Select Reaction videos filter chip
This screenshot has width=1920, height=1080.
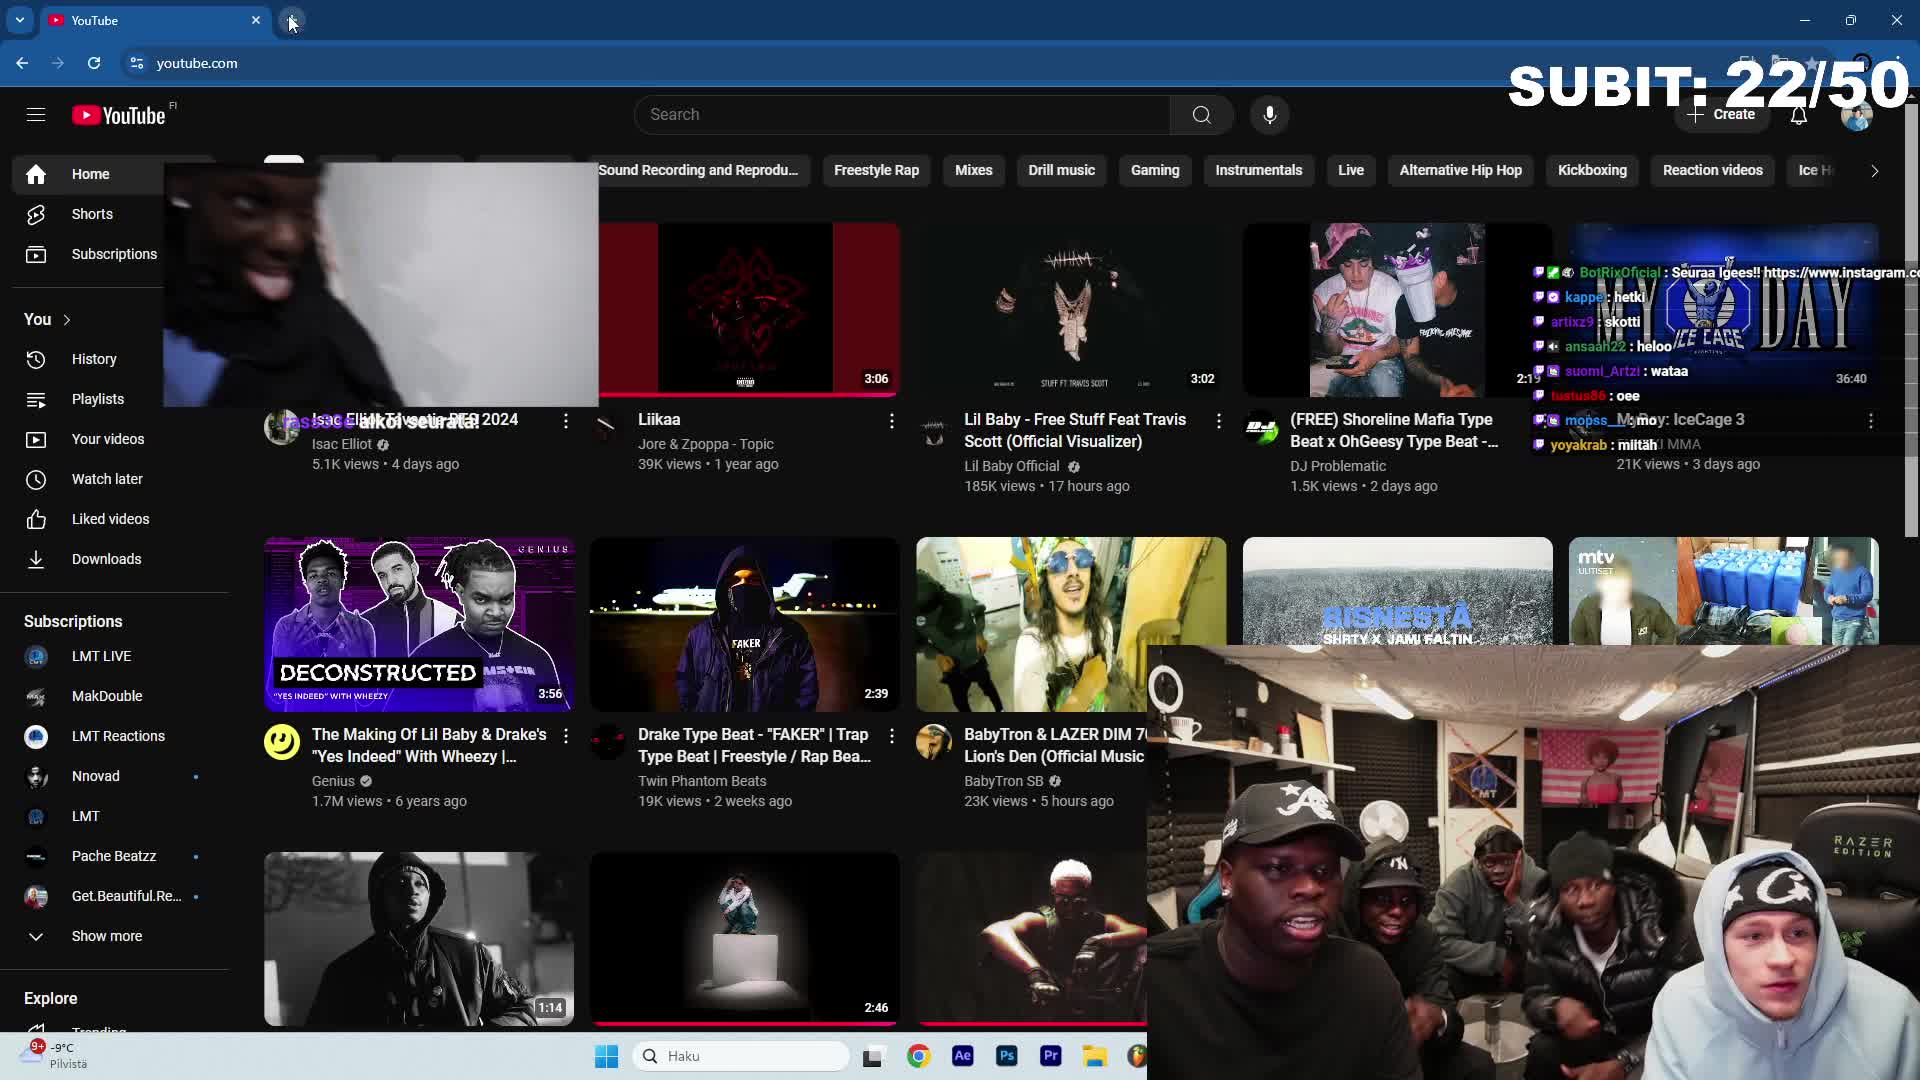click(1712, 170)
